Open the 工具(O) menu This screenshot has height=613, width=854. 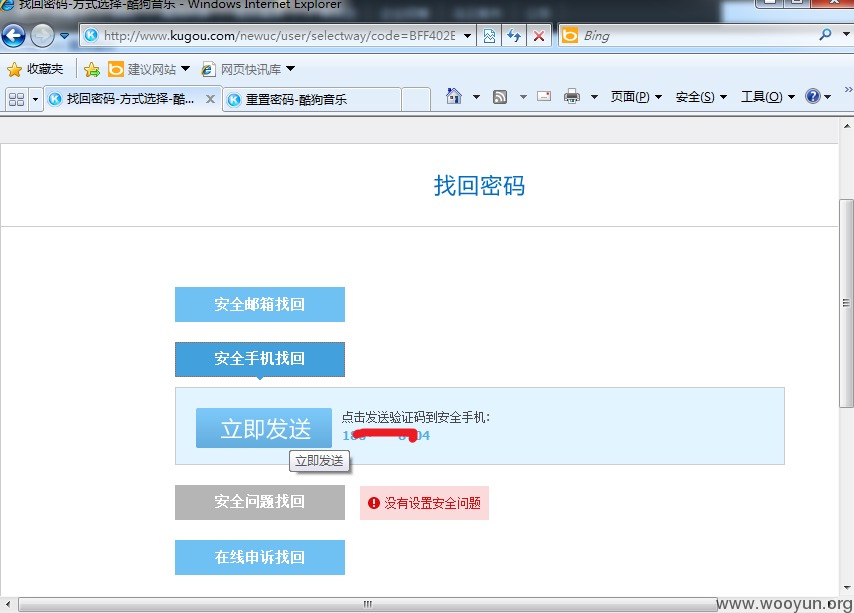[x=767, y=97]
